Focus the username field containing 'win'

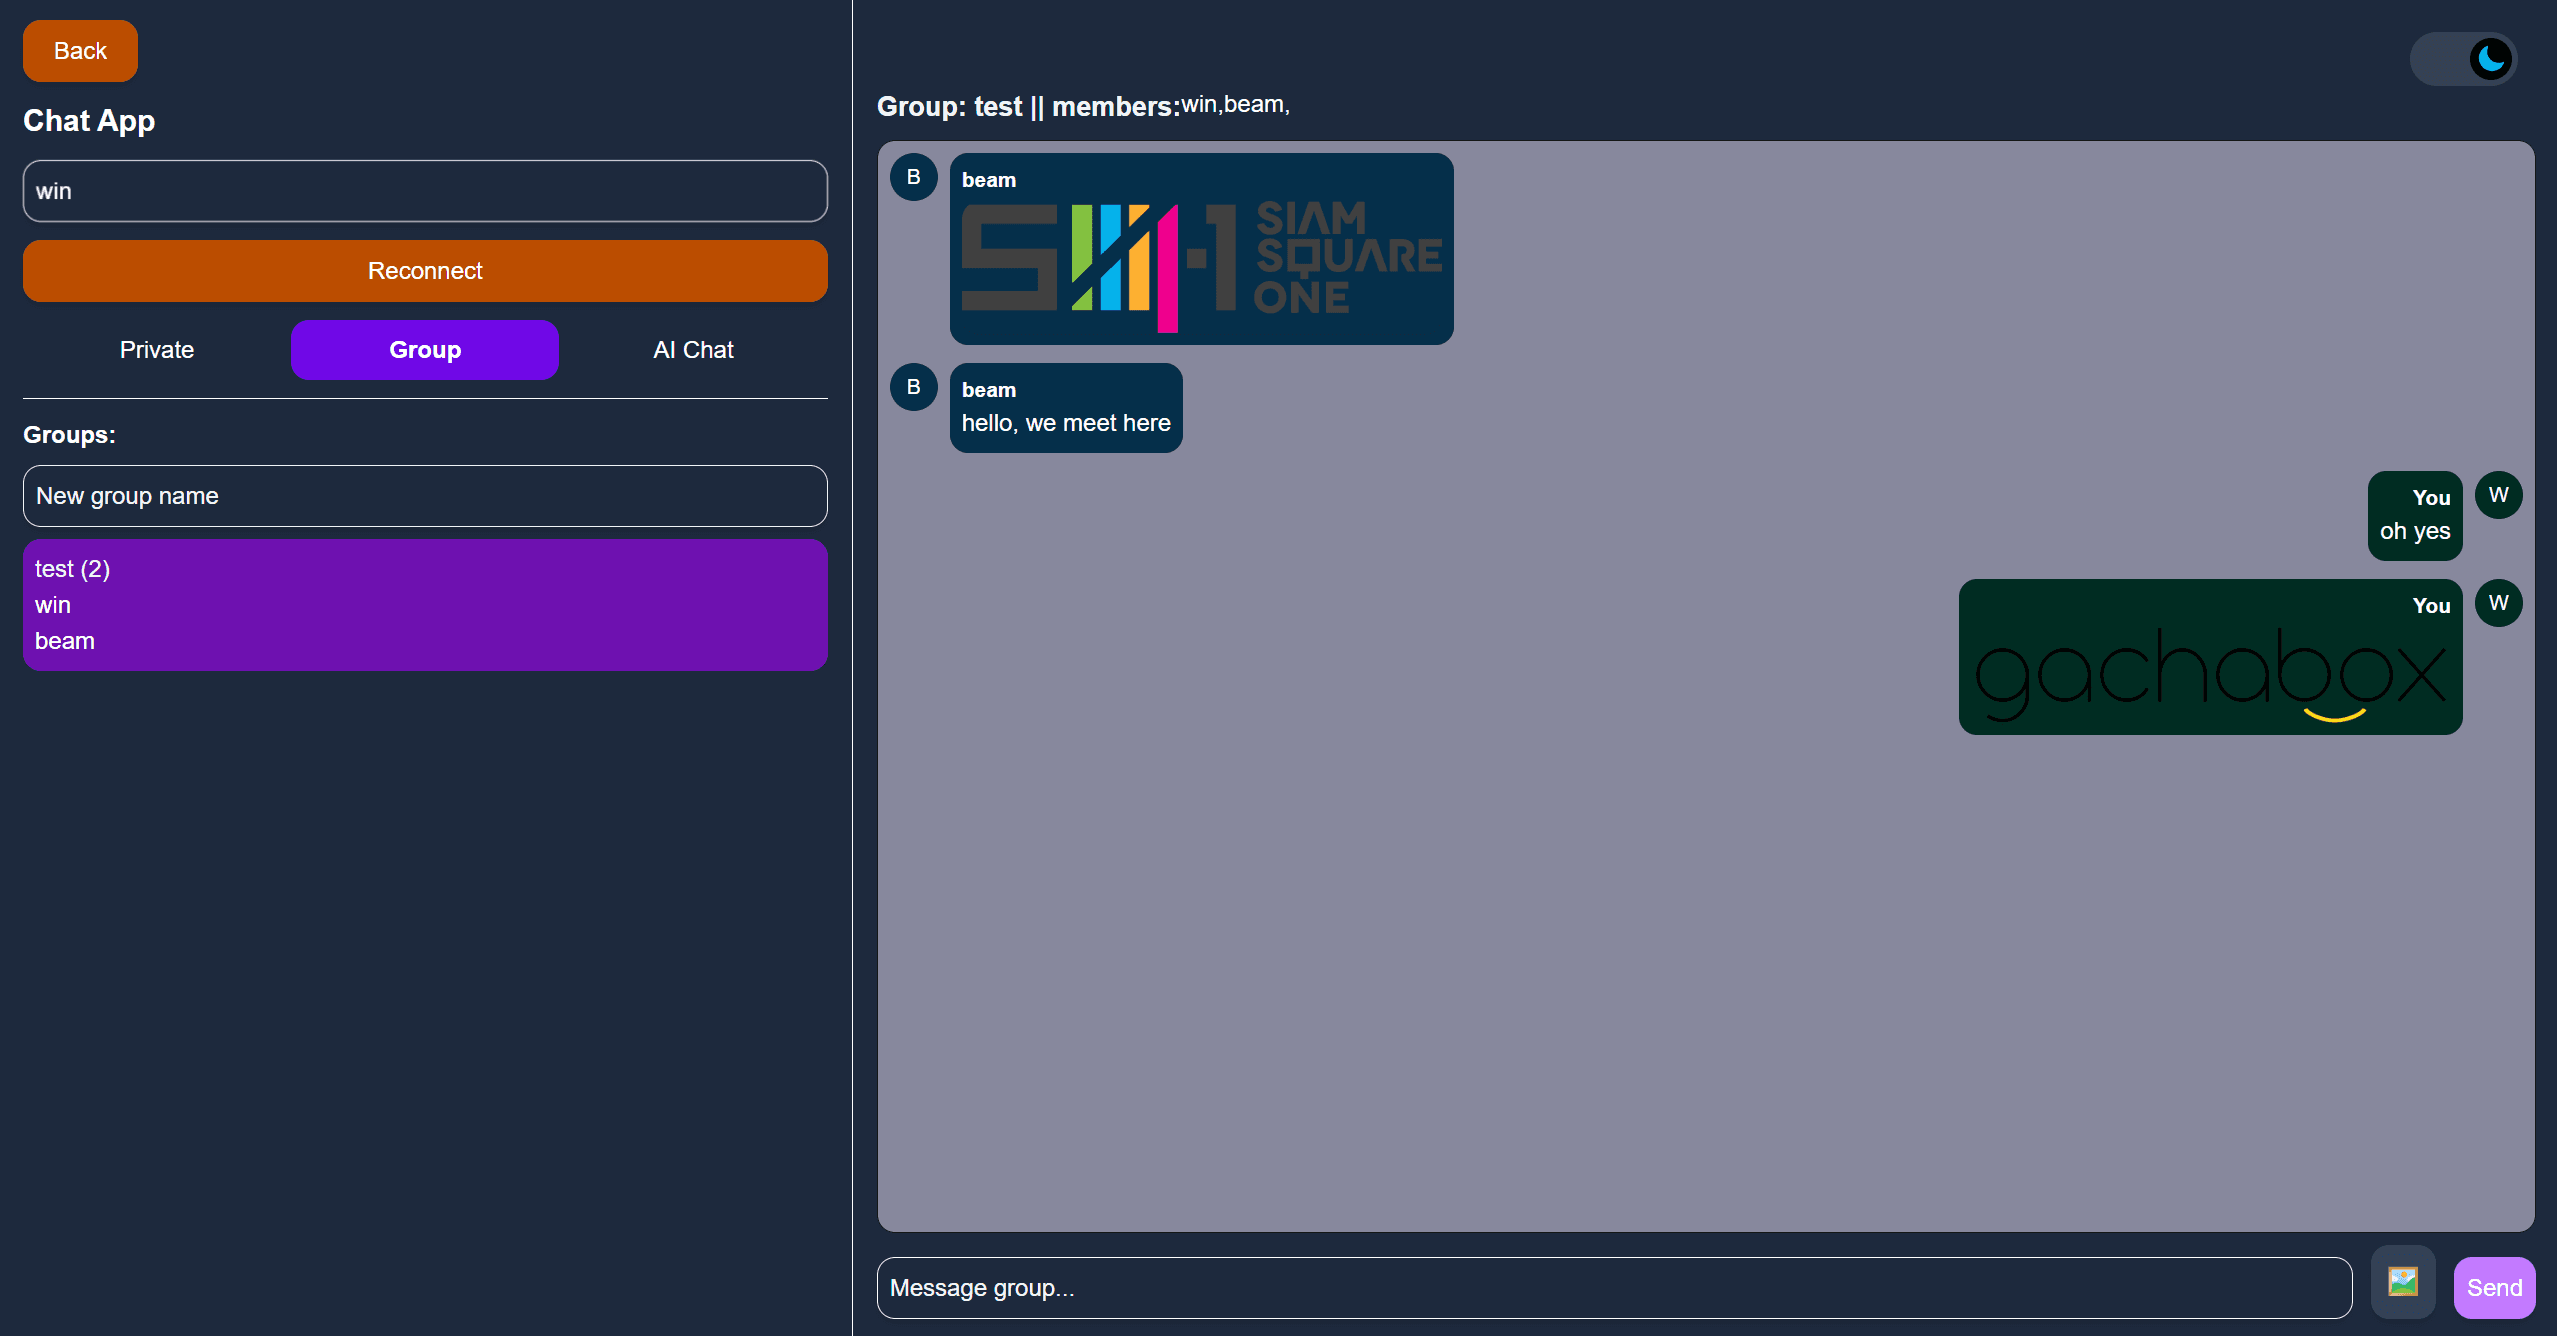tap(425, 191)
